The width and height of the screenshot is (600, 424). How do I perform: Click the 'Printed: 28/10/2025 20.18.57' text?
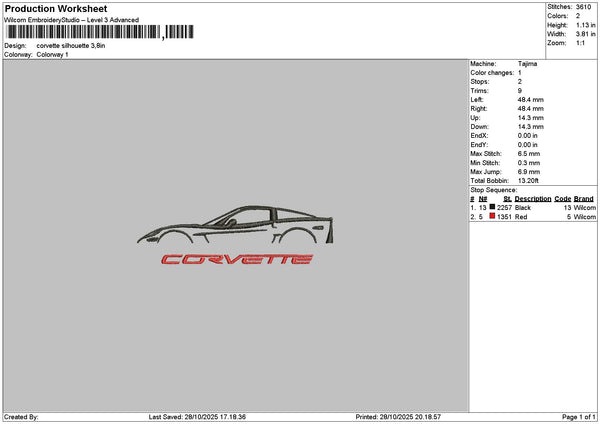click(398, 417)
